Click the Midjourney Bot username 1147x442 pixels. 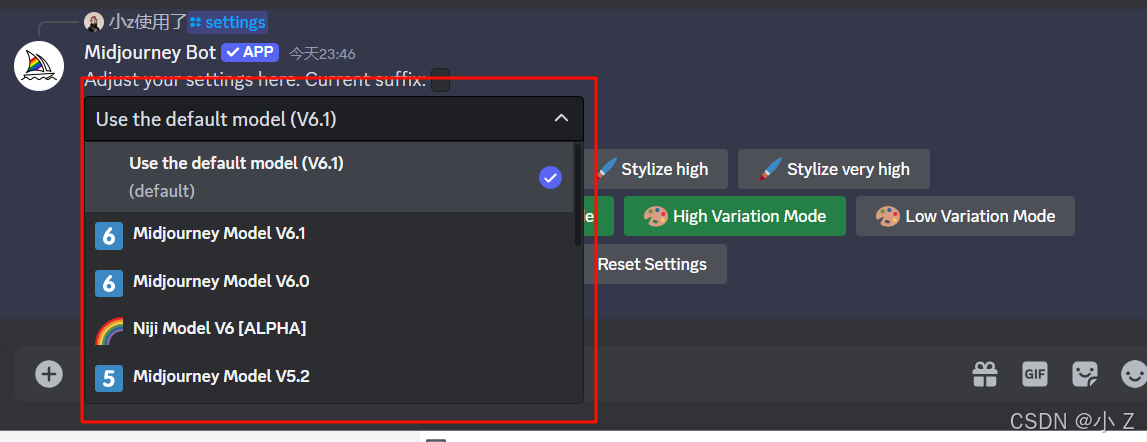click(x=150, y=52)
